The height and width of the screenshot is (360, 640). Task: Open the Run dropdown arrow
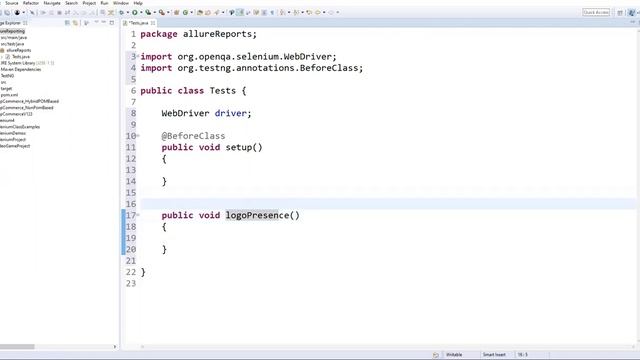click(141, 12)
